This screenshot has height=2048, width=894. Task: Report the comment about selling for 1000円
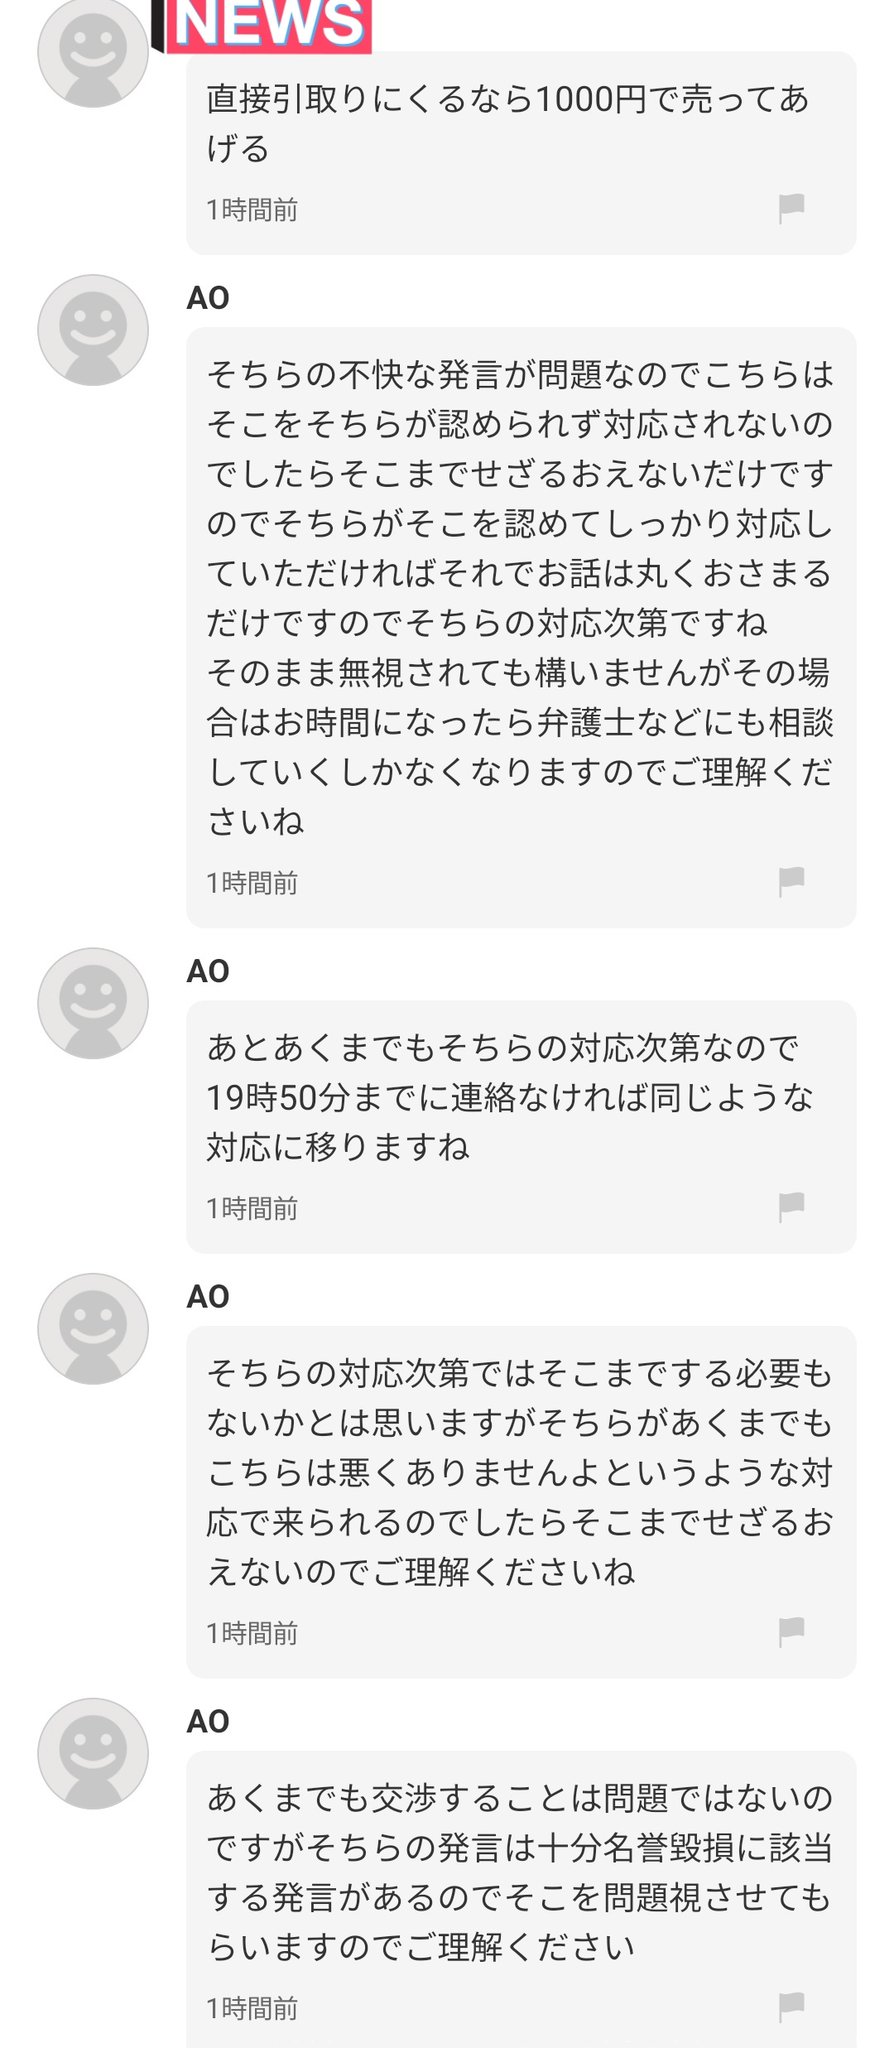coord(791,208)
